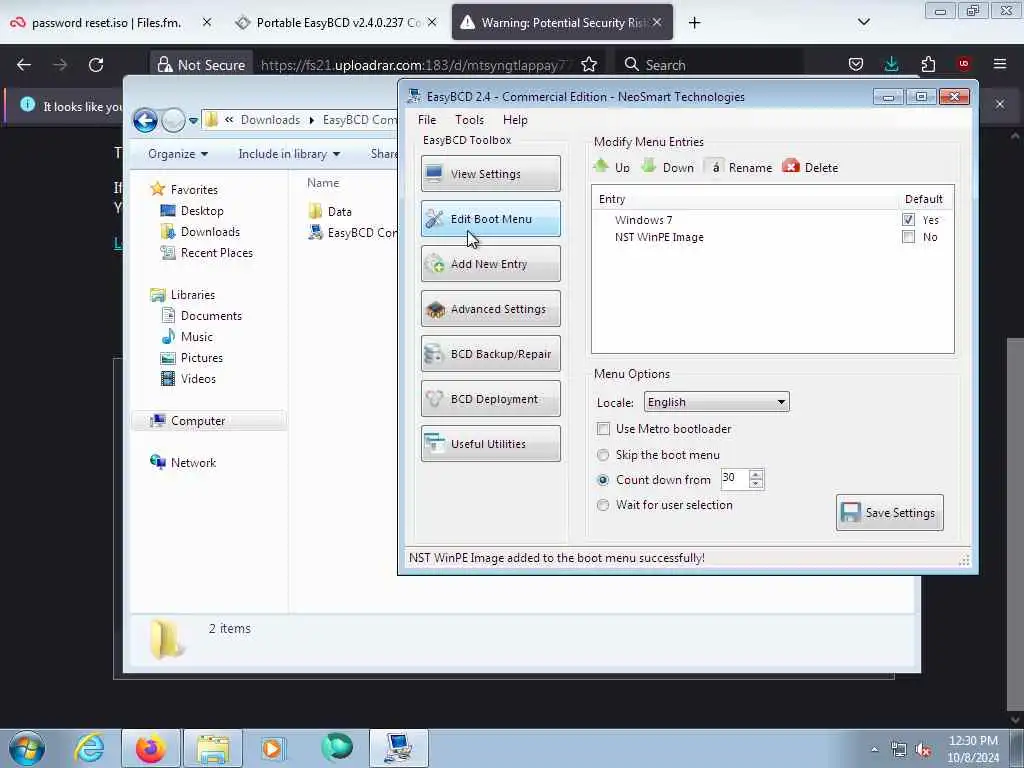Open BCD Deployment section
The image size is (1024, 768).
tap(490, 399)
